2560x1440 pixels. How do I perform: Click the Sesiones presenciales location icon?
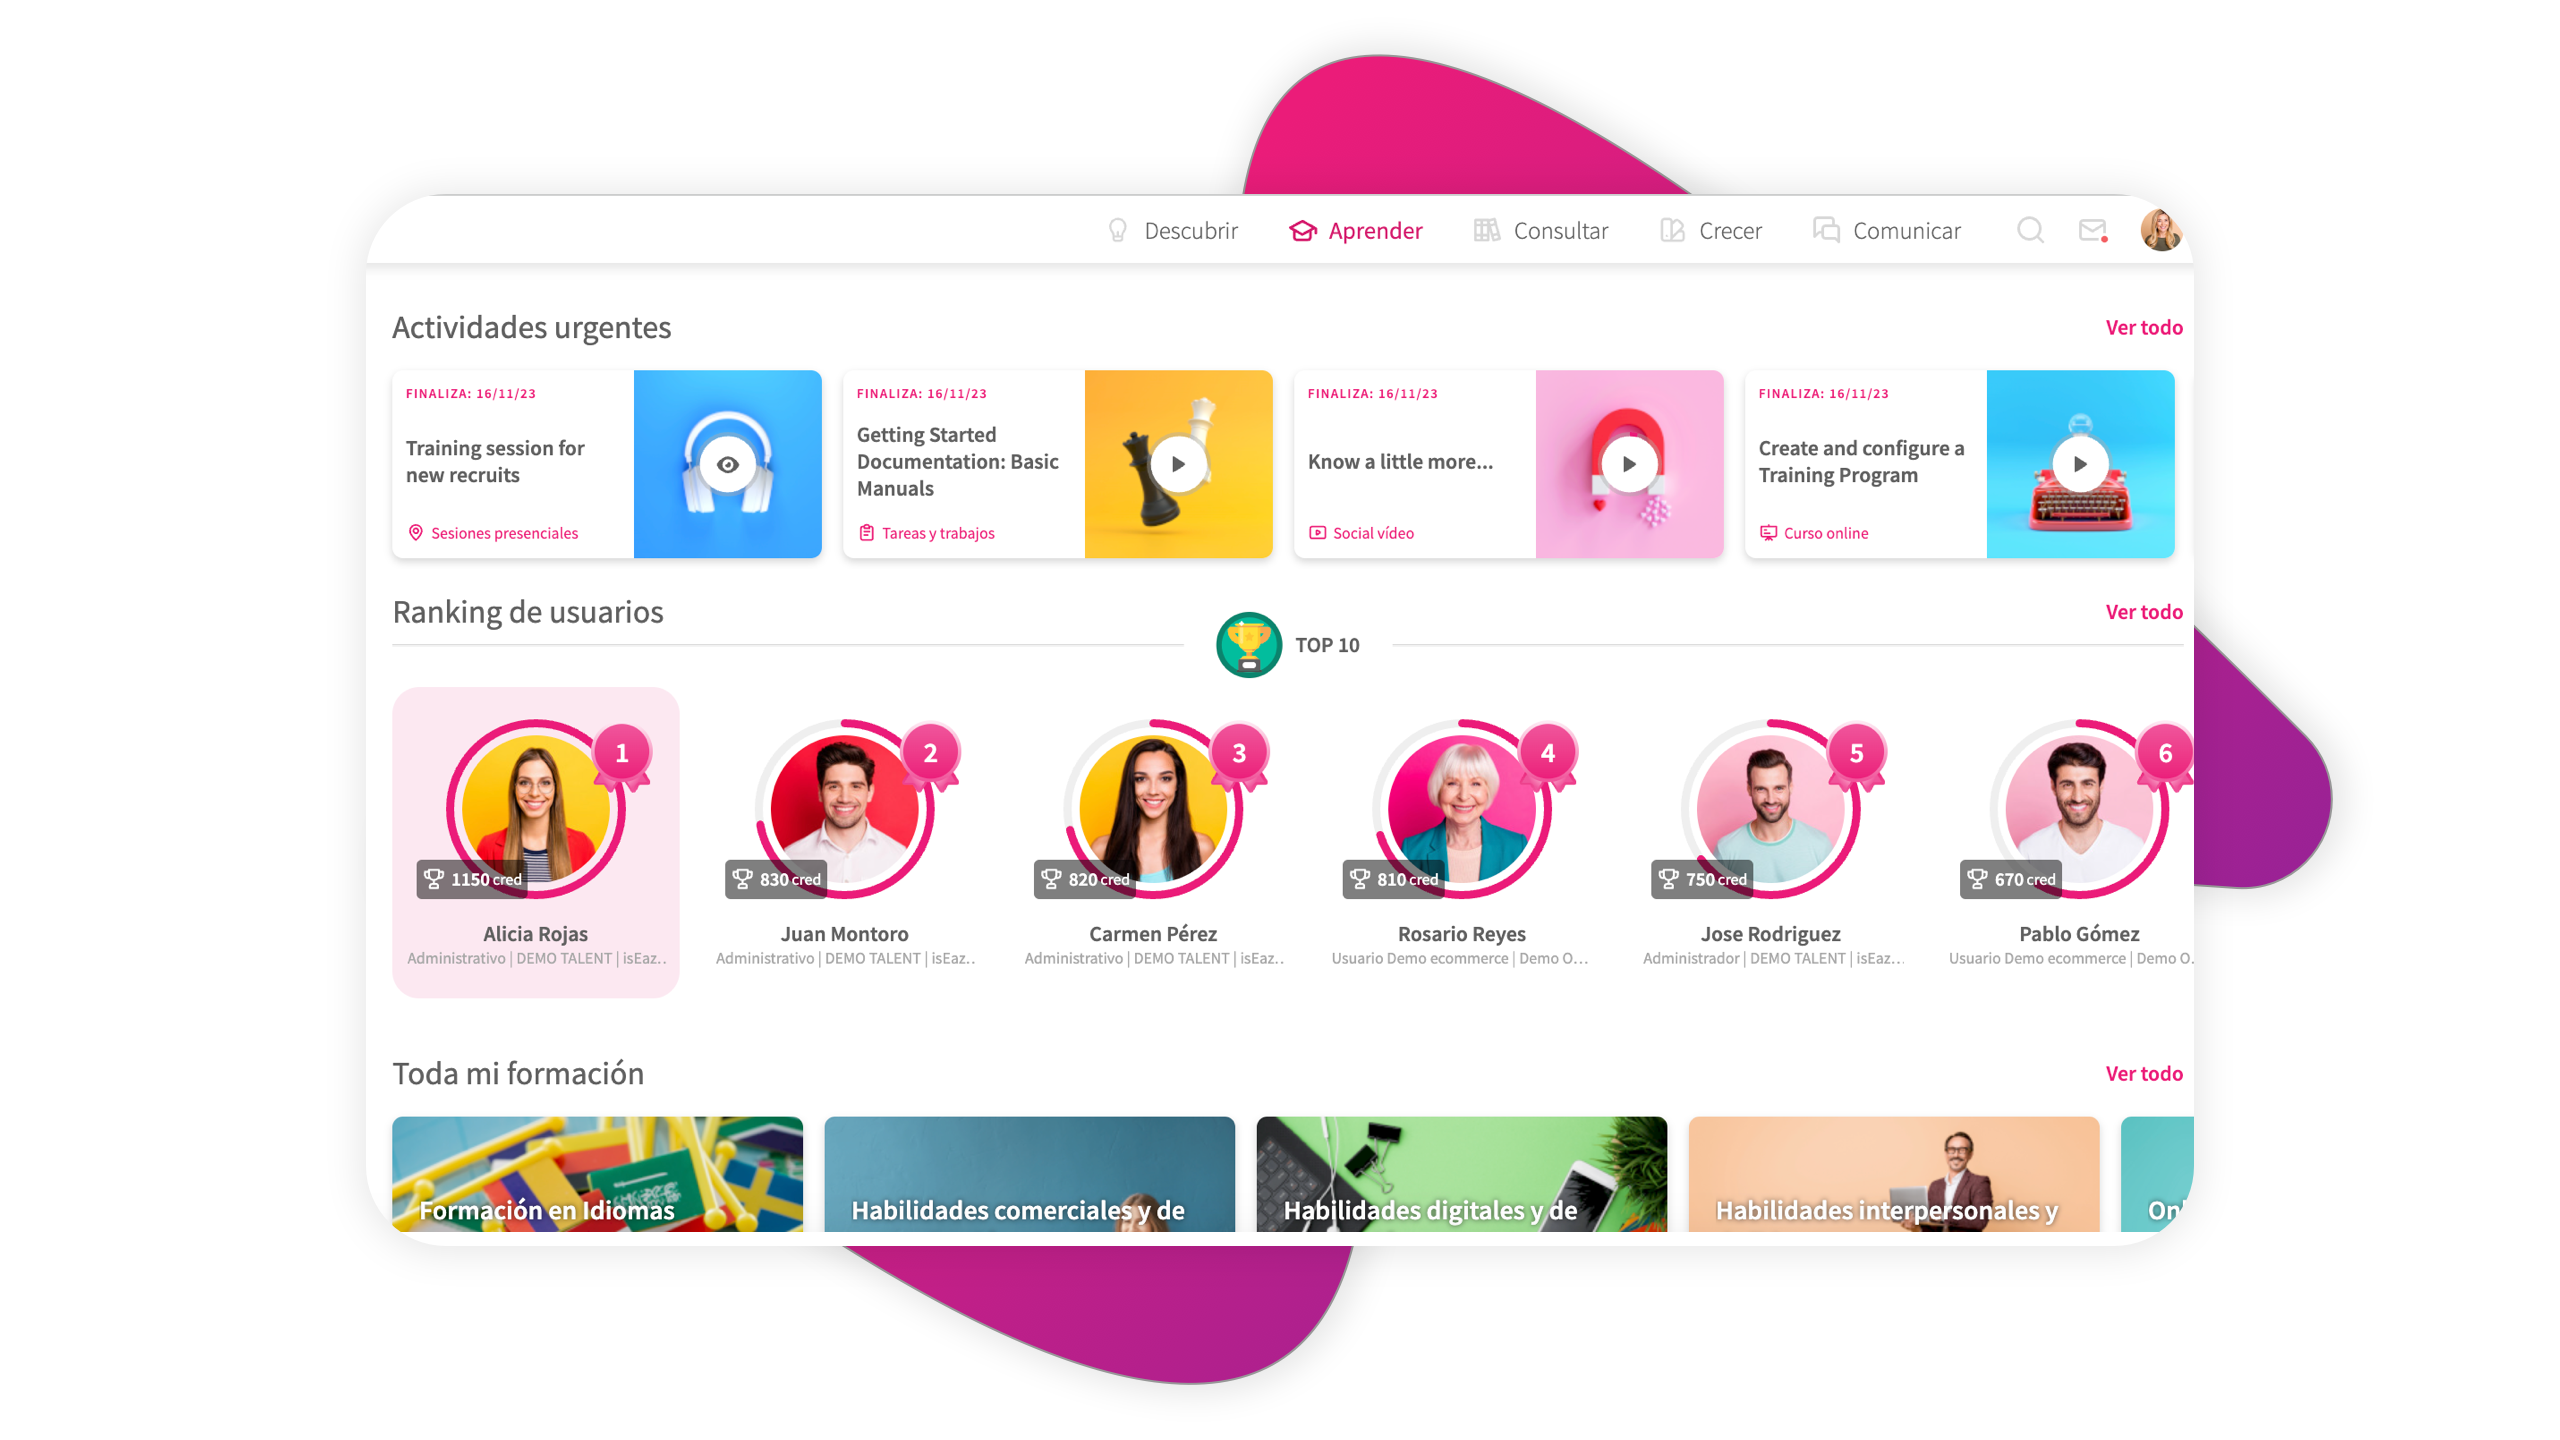pos(416,533)
